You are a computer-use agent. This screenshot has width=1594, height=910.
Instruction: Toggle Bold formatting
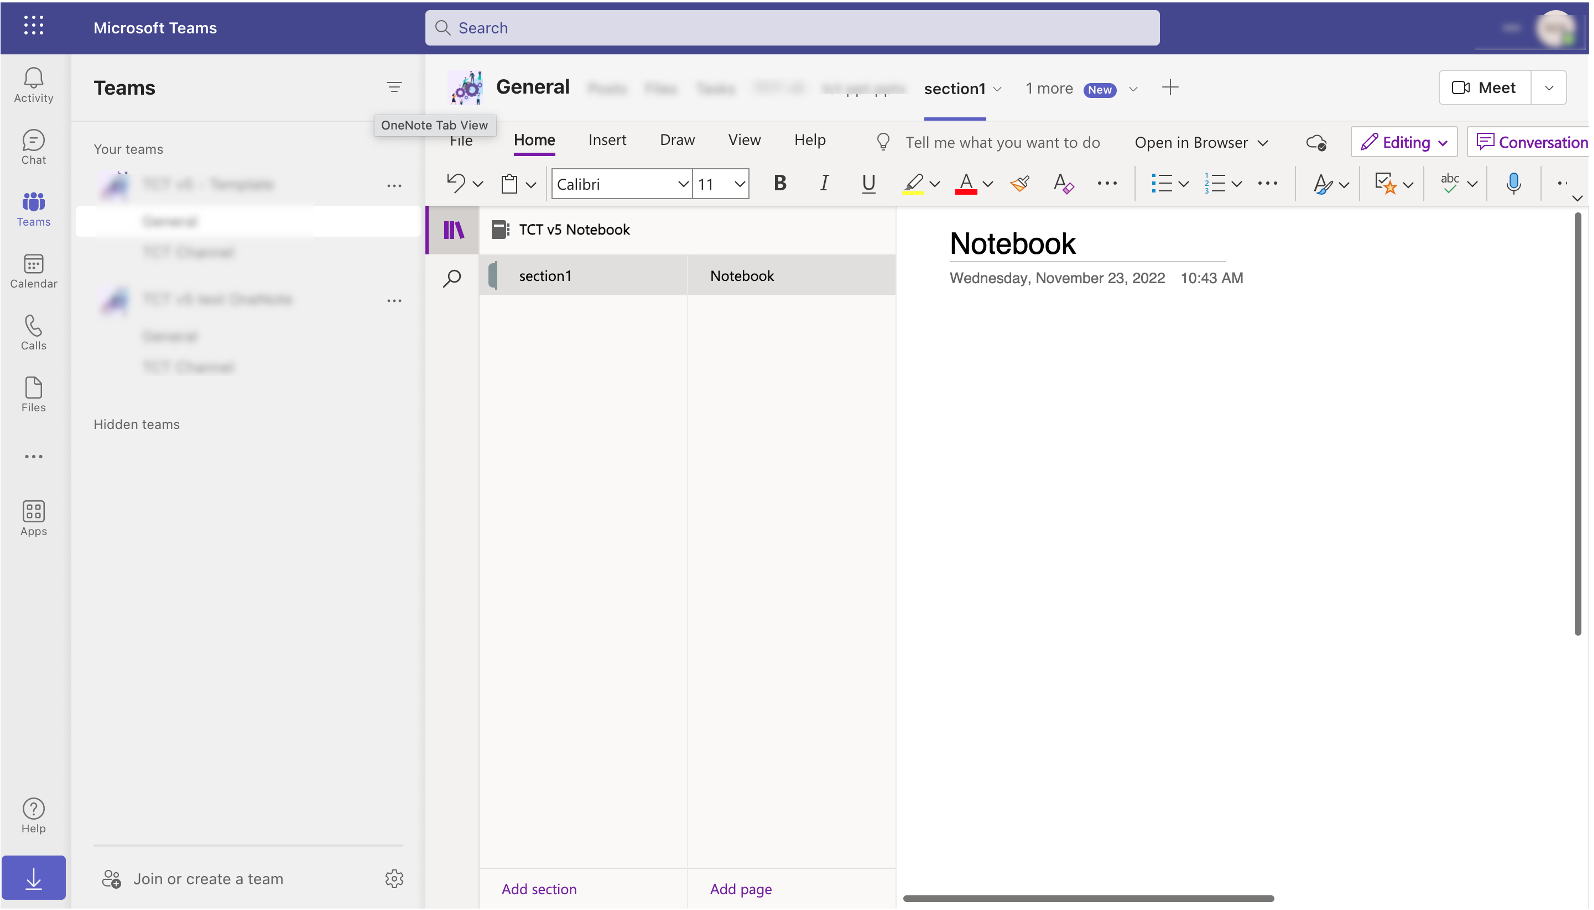click(x=780, y=184)
